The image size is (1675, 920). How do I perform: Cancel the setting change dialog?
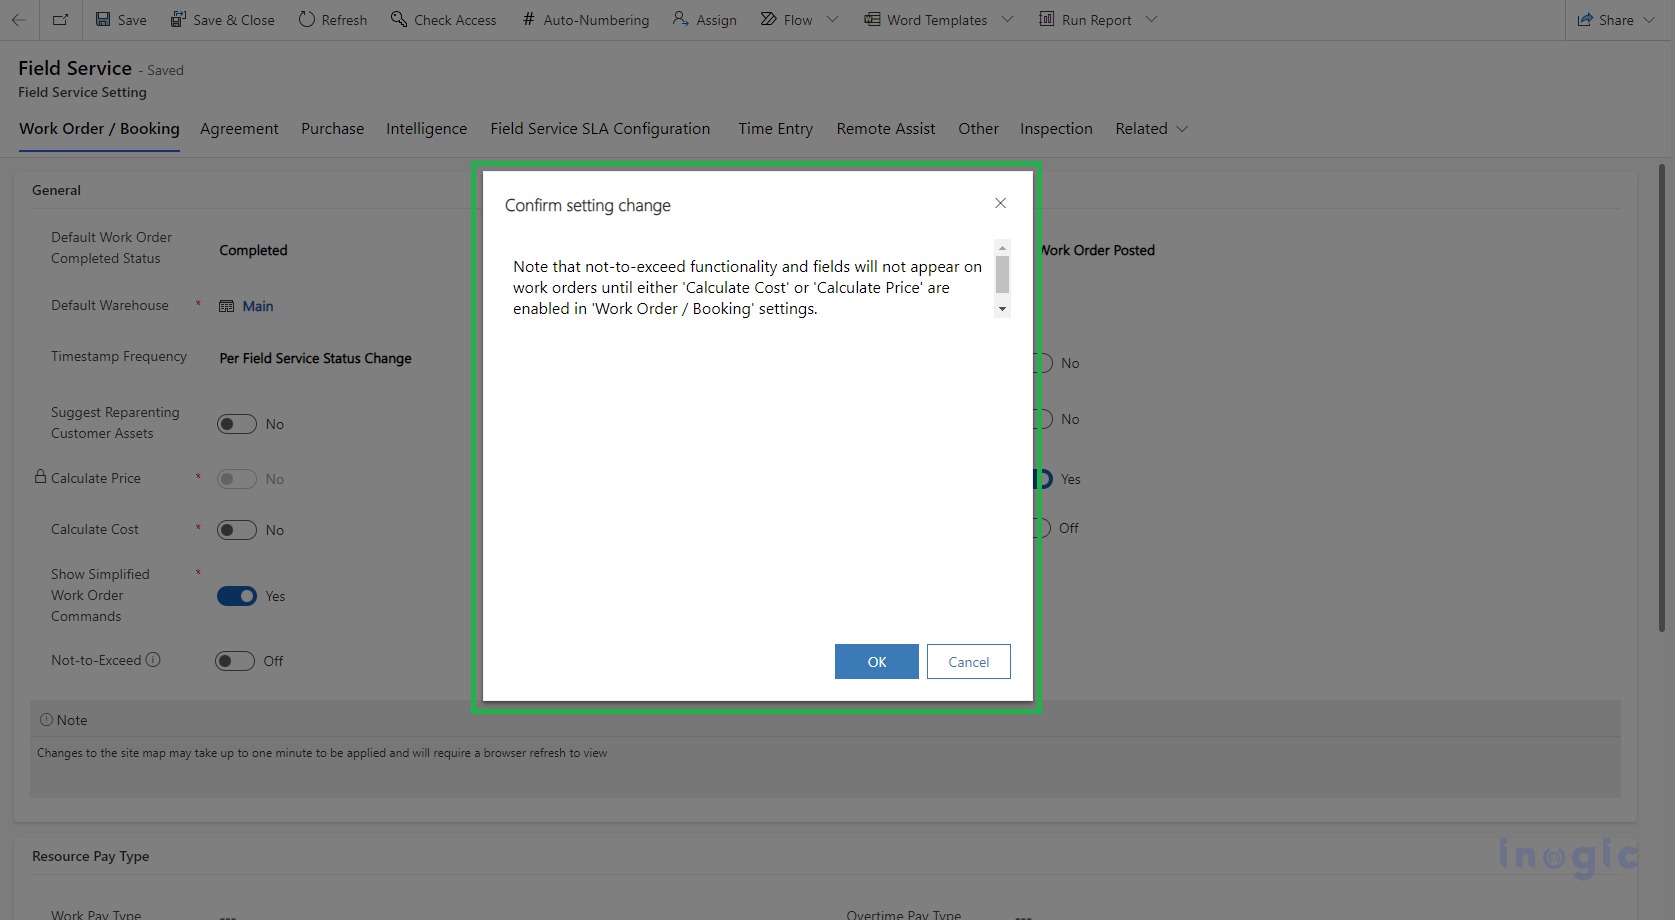[x=967, y=661]
